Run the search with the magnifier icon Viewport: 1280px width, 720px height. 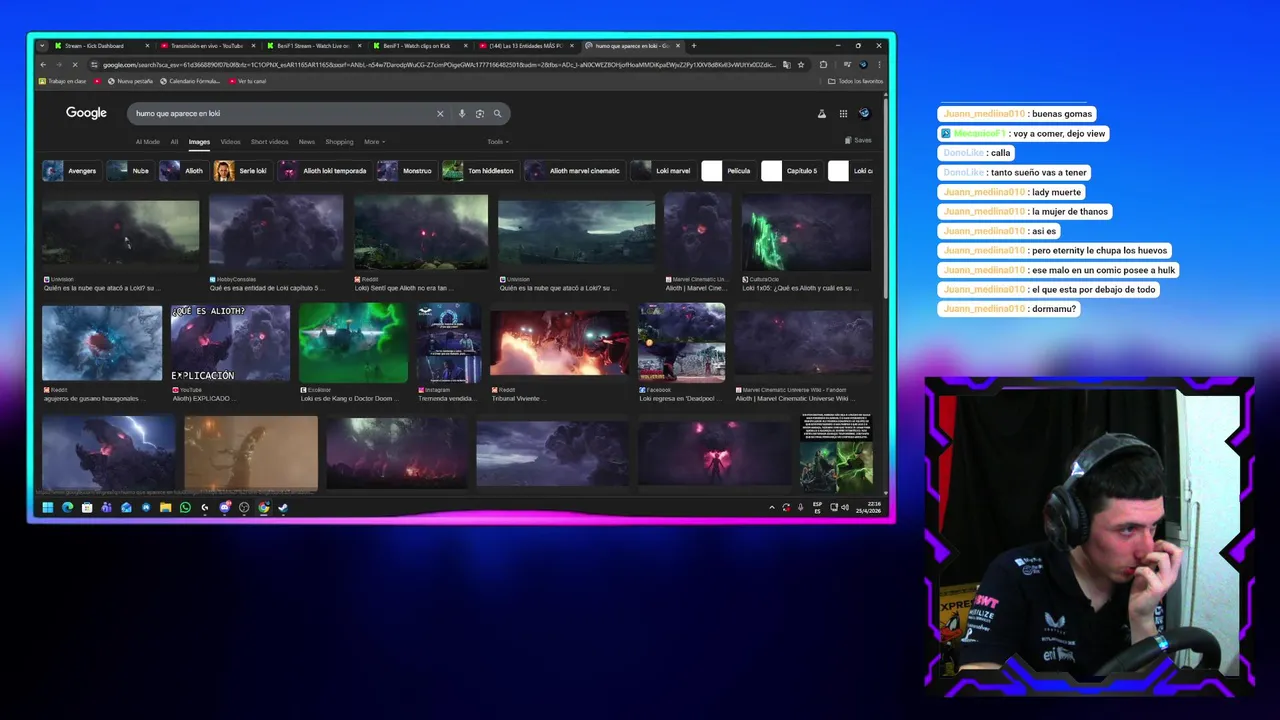497,114
